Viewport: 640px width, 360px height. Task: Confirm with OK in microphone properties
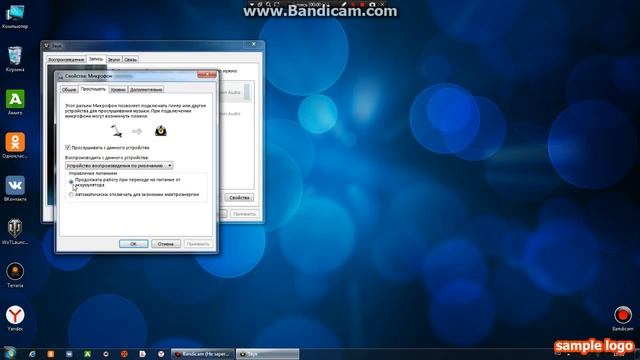click(x=133, y=244)
